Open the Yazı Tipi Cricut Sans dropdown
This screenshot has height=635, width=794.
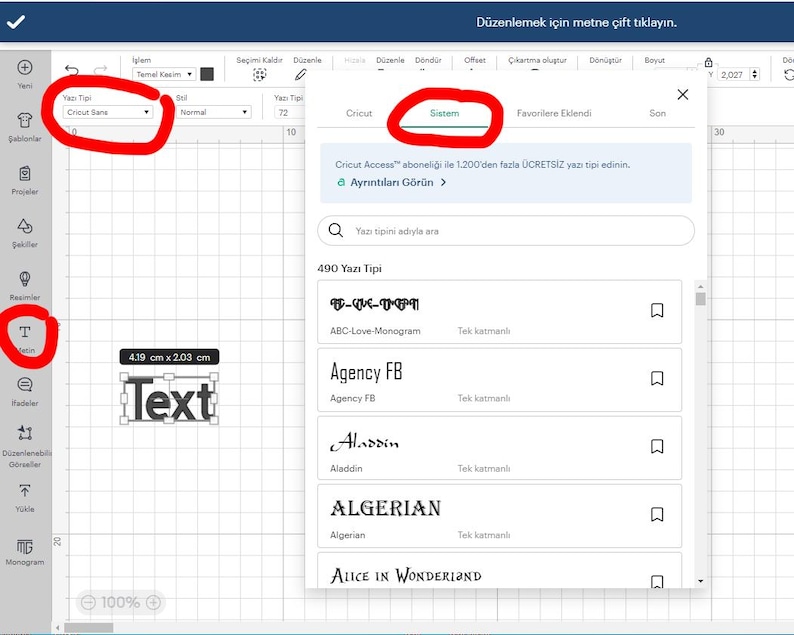tap(108, 112)
